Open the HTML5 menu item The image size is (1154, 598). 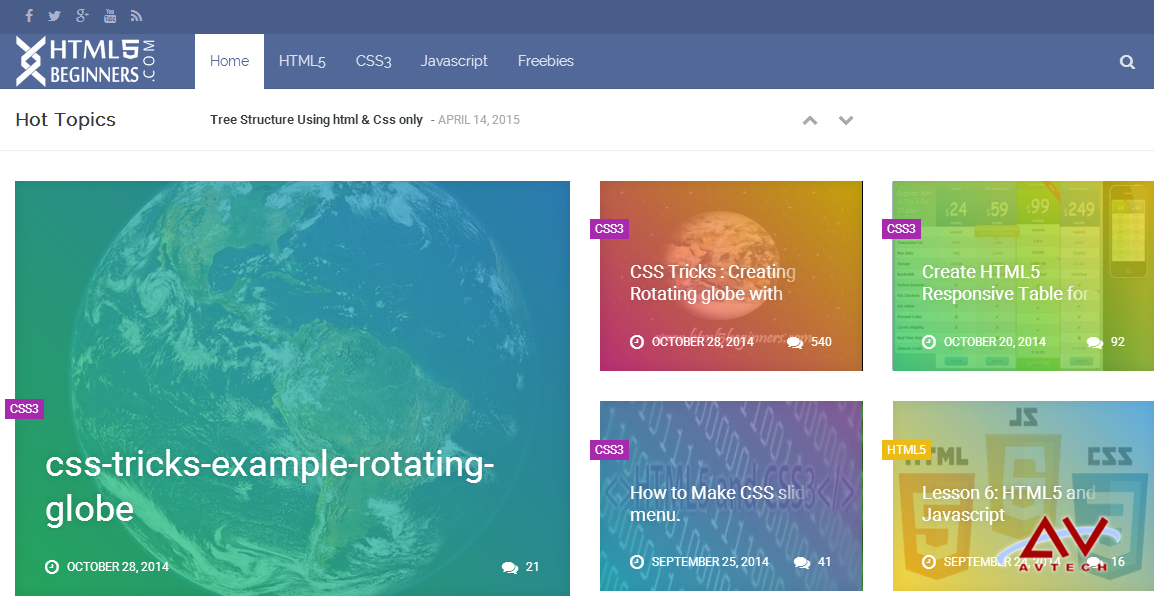302,61
